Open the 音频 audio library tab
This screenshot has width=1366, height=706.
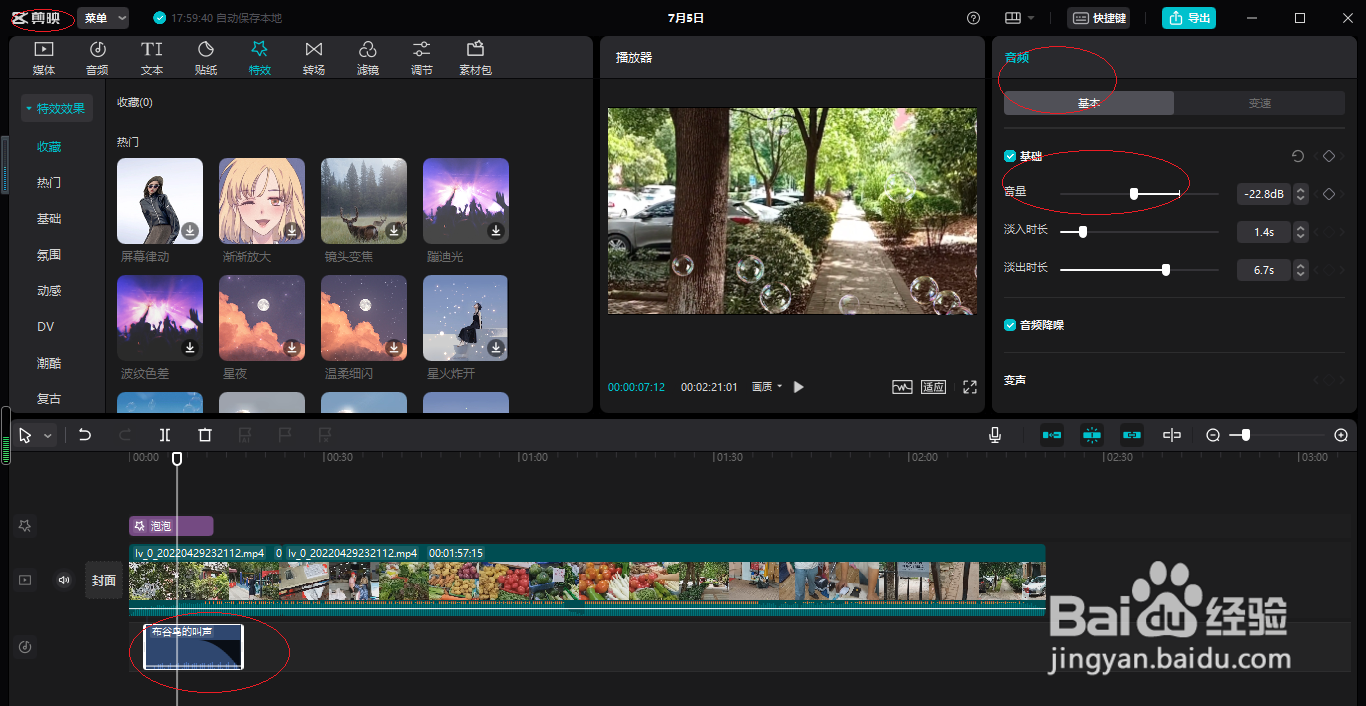point(98,58)
